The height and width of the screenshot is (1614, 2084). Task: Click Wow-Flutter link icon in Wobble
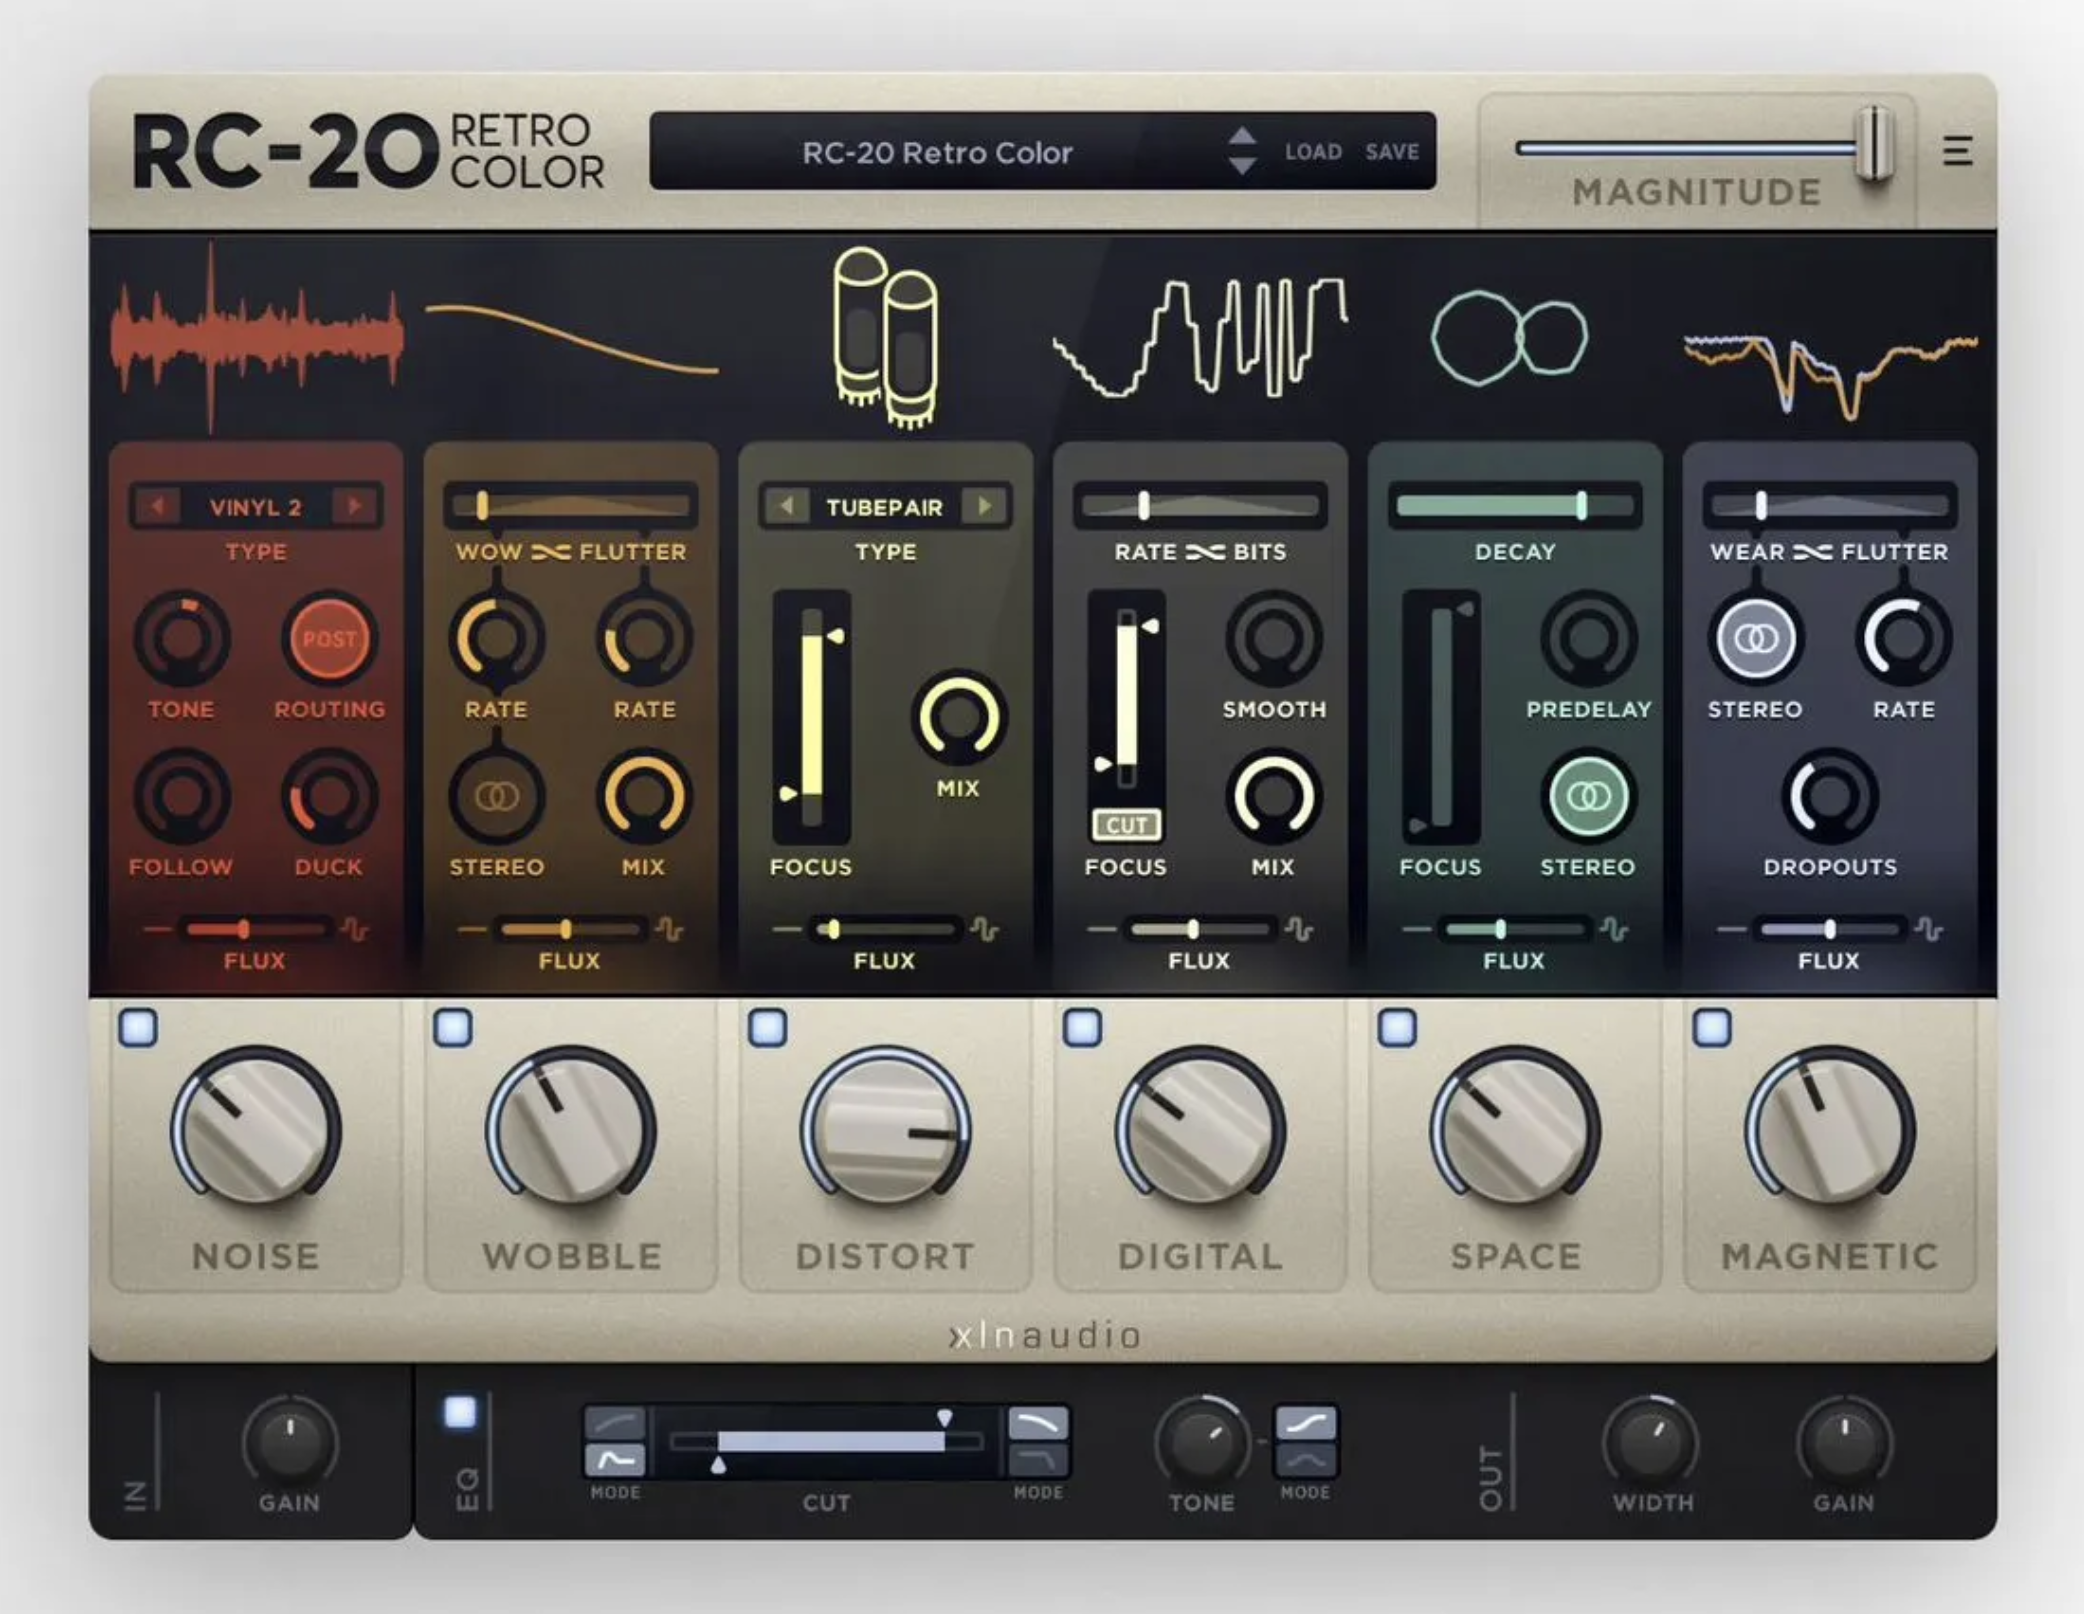[x=551, y=552]
